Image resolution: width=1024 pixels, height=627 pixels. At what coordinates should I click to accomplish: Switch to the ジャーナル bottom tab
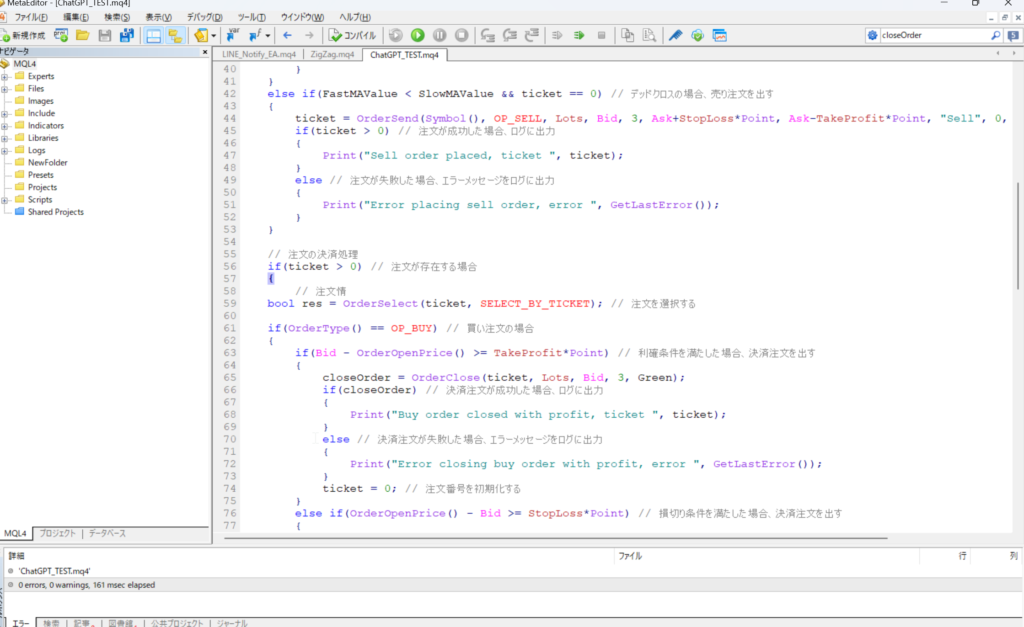click(232, 623)
